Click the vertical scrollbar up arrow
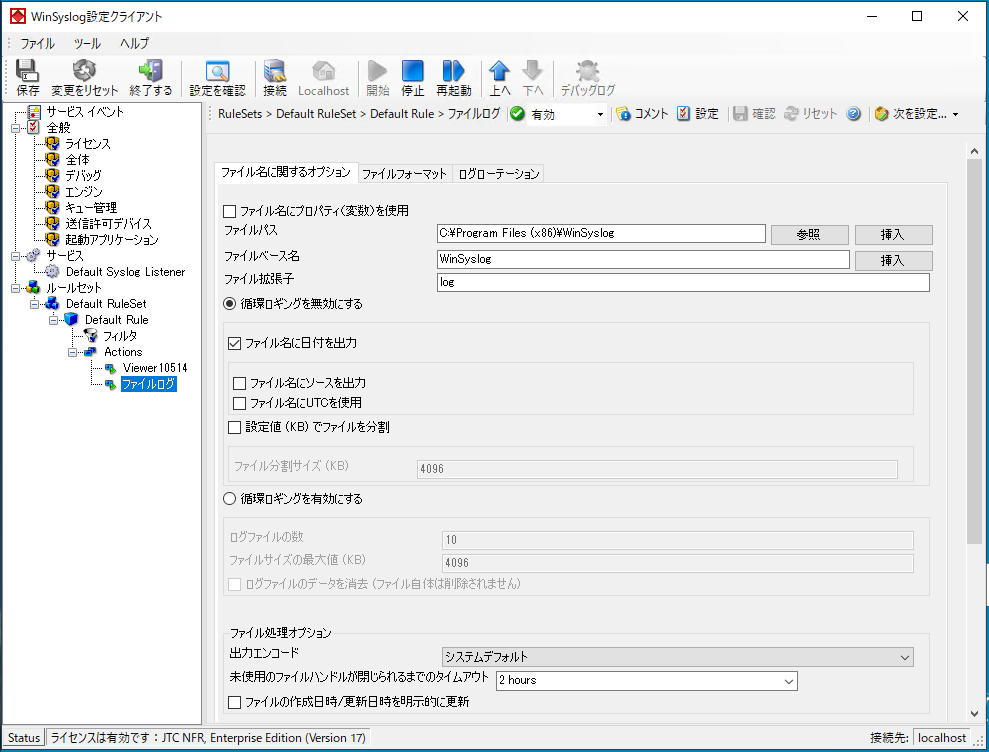The height and width of the screenshot is (752, 989). pyautogui.click(x=974, y=151)
